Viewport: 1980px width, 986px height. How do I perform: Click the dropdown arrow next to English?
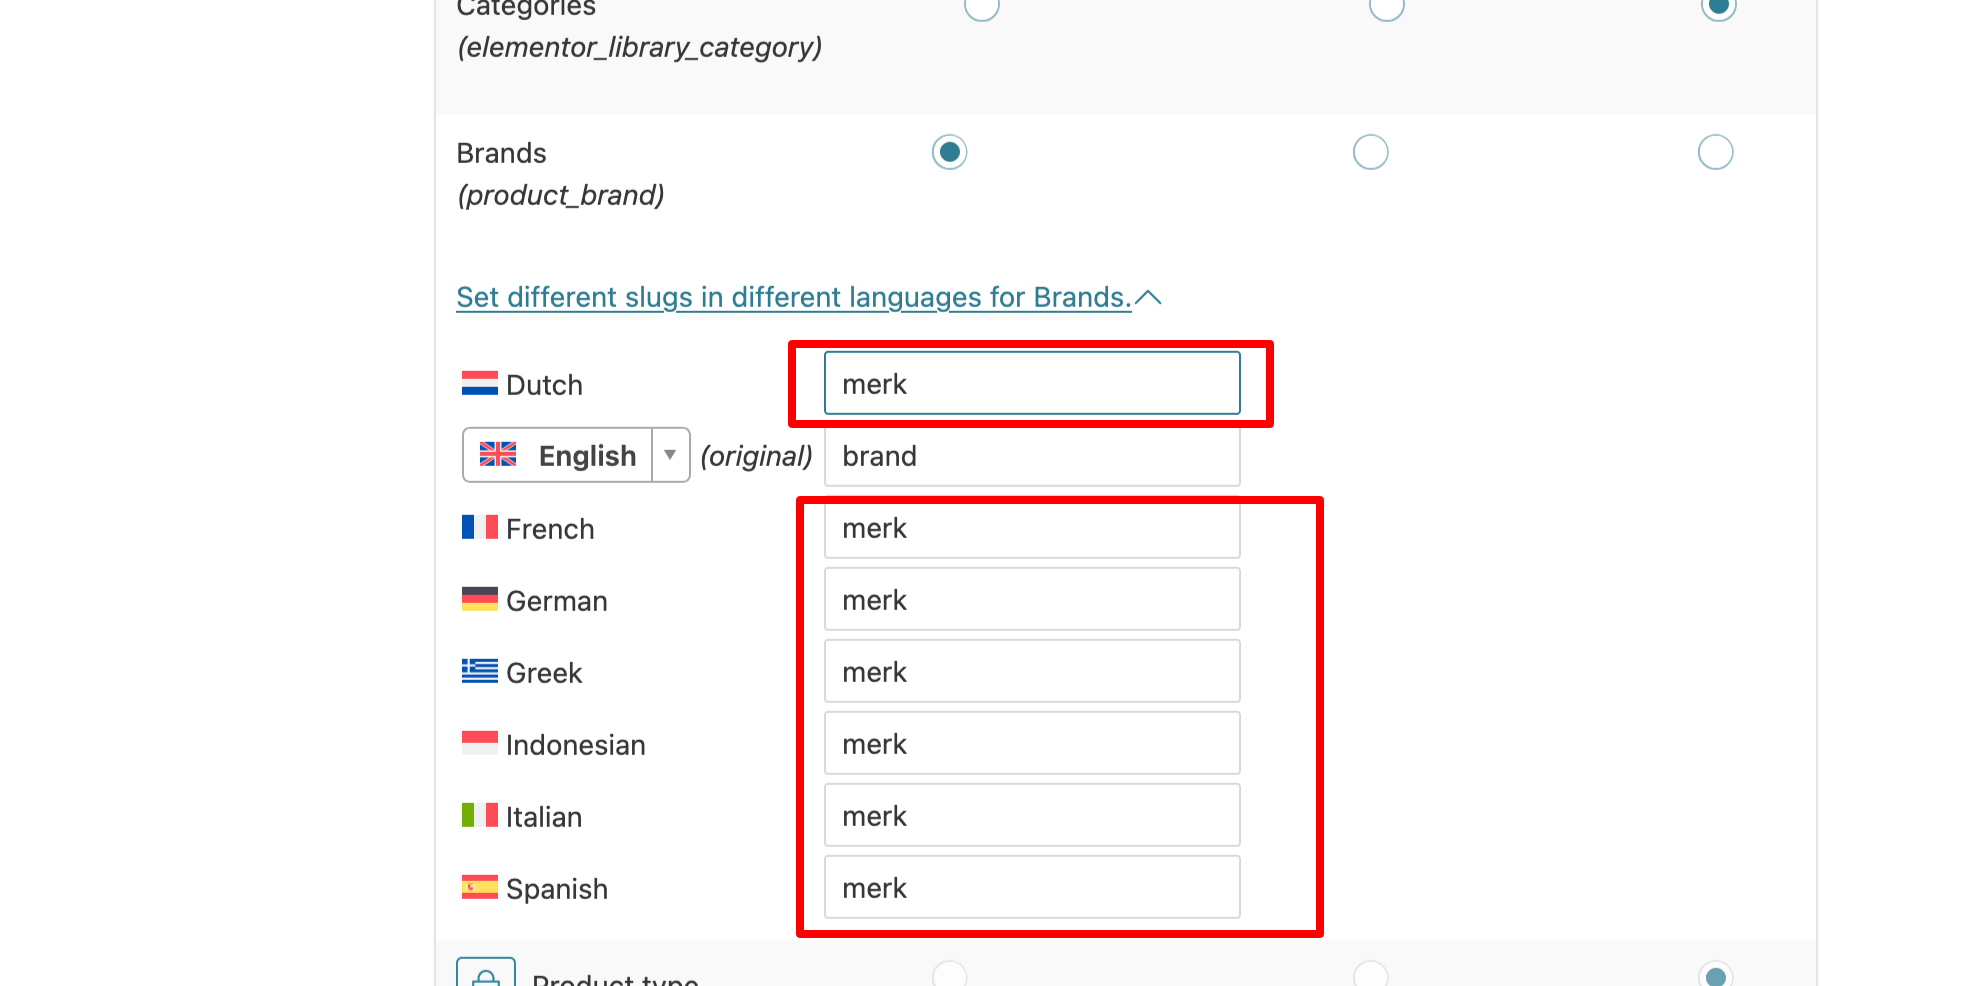pyautogui.click(x=671, y=455)
